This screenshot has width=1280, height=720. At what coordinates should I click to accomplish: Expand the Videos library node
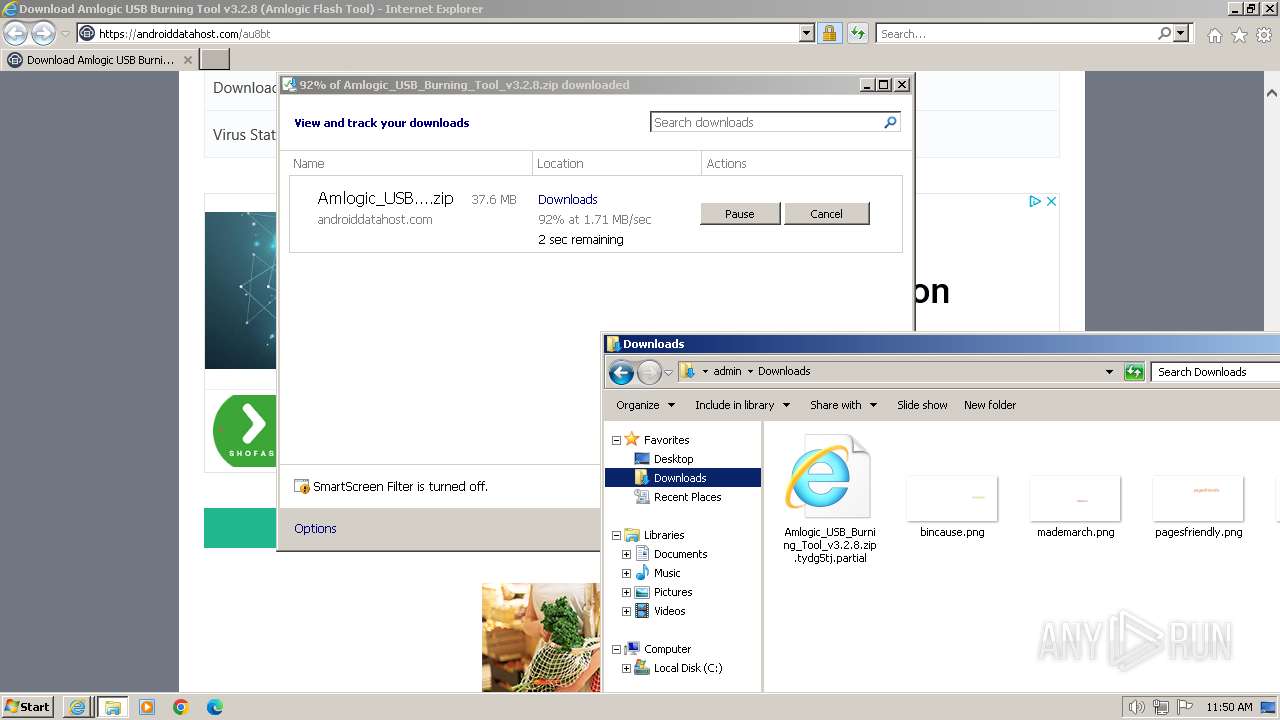pyautogui.click(x=626, y=611)
